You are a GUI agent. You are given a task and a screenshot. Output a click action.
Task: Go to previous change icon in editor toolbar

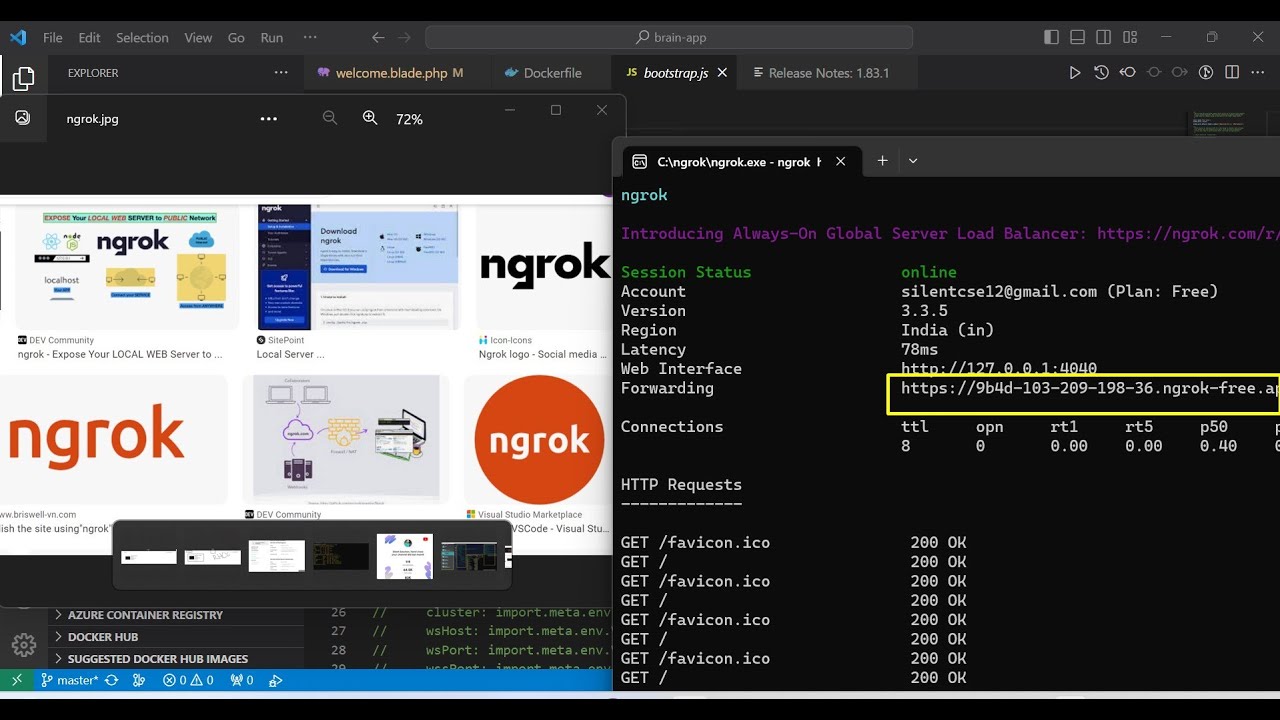(x=1127, y=73)
